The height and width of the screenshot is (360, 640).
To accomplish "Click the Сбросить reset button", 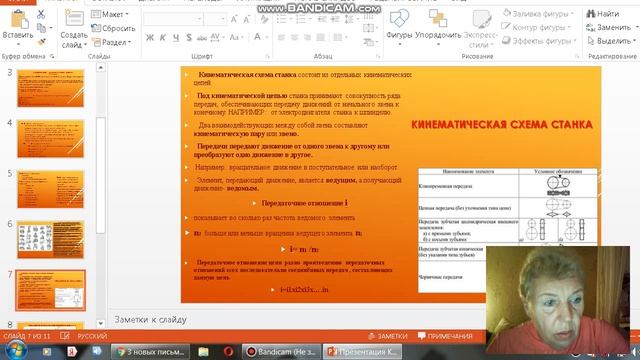I will pos(113,28).
